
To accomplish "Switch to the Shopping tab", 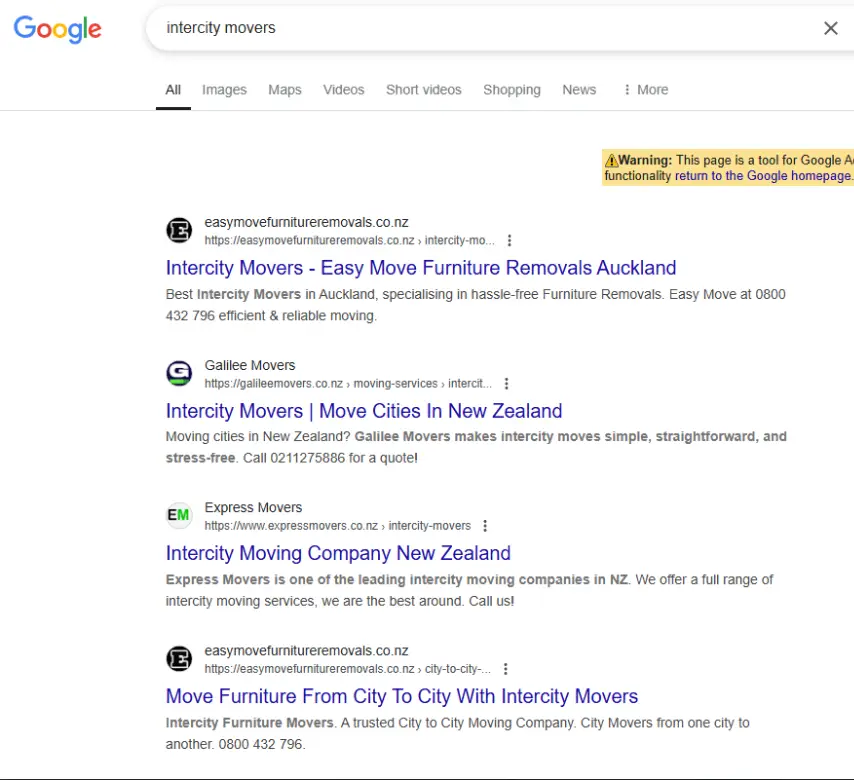I will [x=512, y=90].
